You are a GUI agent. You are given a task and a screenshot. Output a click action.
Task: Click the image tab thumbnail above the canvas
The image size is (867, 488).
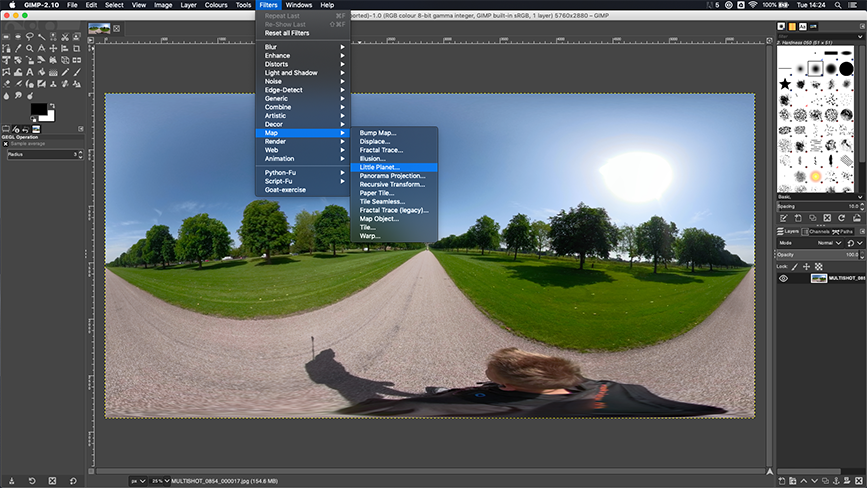99,28
